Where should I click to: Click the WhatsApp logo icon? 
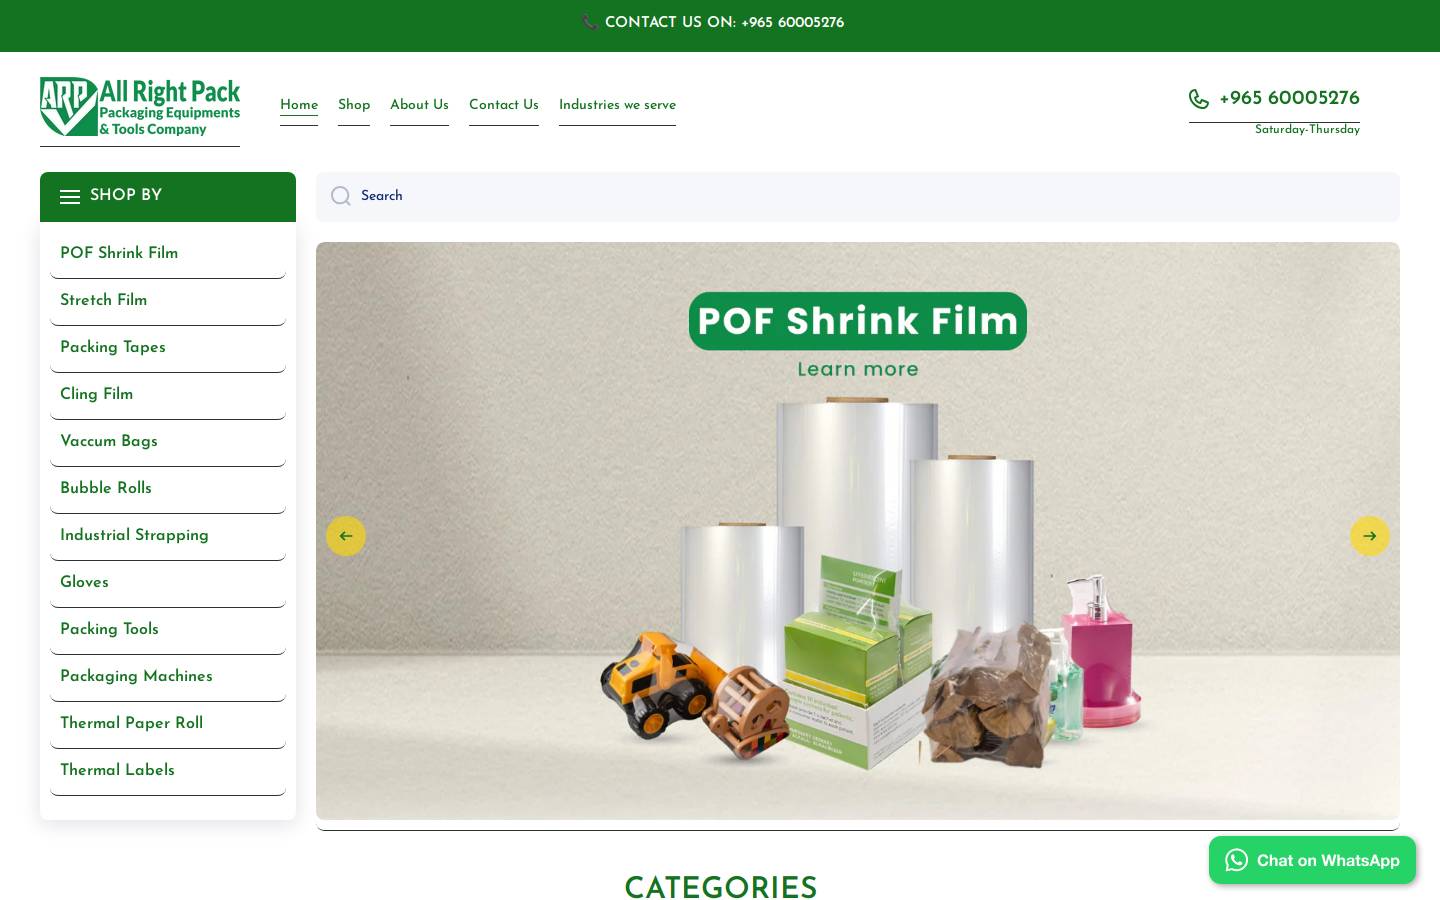(1237, 860)
